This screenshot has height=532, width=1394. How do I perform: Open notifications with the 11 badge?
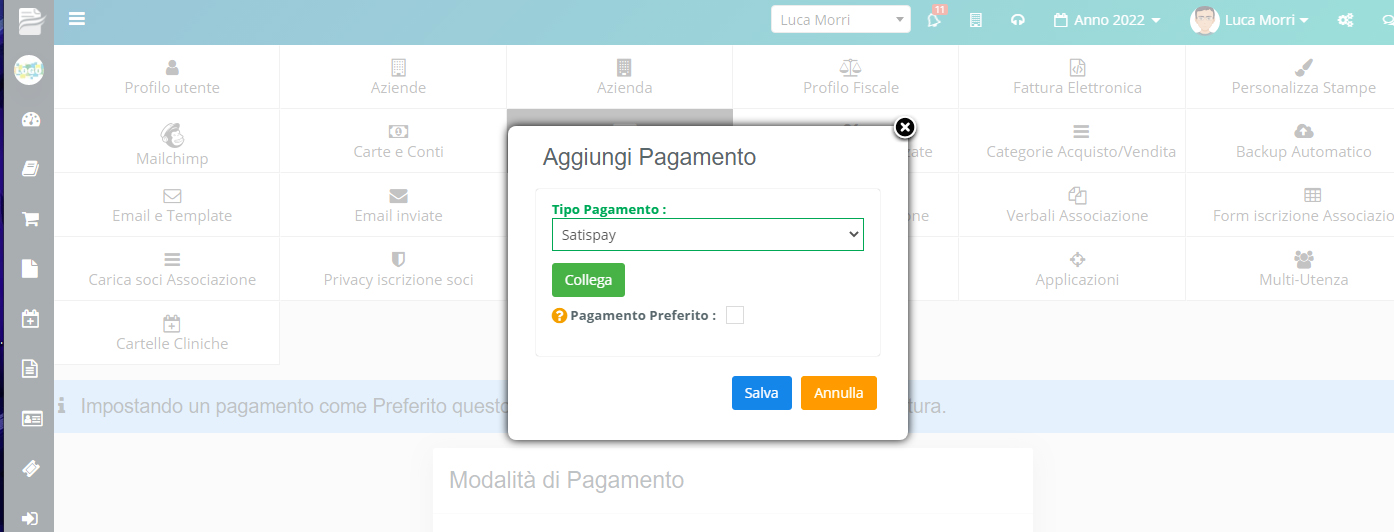(x=935, y=19)
